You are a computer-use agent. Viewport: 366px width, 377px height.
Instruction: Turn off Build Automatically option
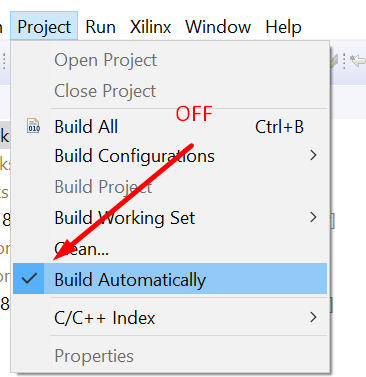[x=170, y=279]
